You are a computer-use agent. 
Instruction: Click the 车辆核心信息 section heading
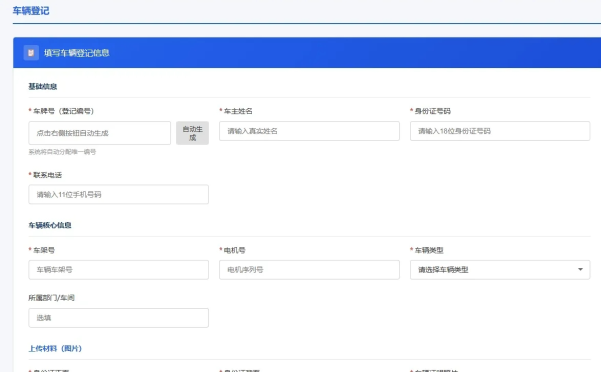50,225
